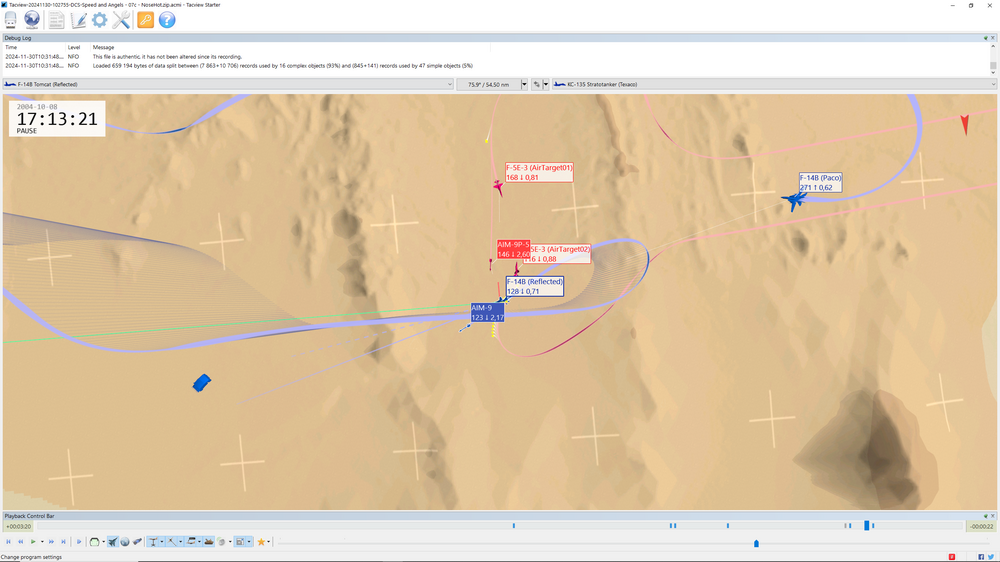Click the orange license key icon
Screen dimensions: 1000x562
click(x=145, y=20)
